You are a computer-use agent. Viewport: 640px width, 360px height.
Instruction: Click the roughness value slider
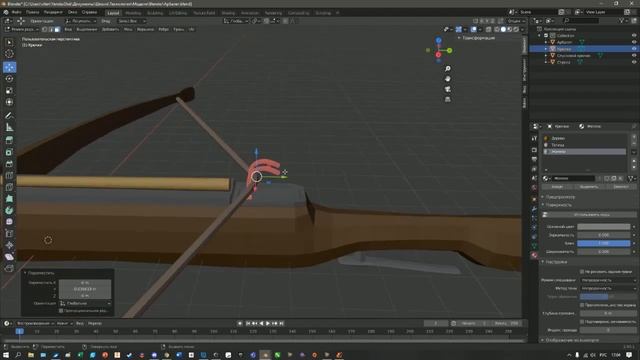point(604,252)
